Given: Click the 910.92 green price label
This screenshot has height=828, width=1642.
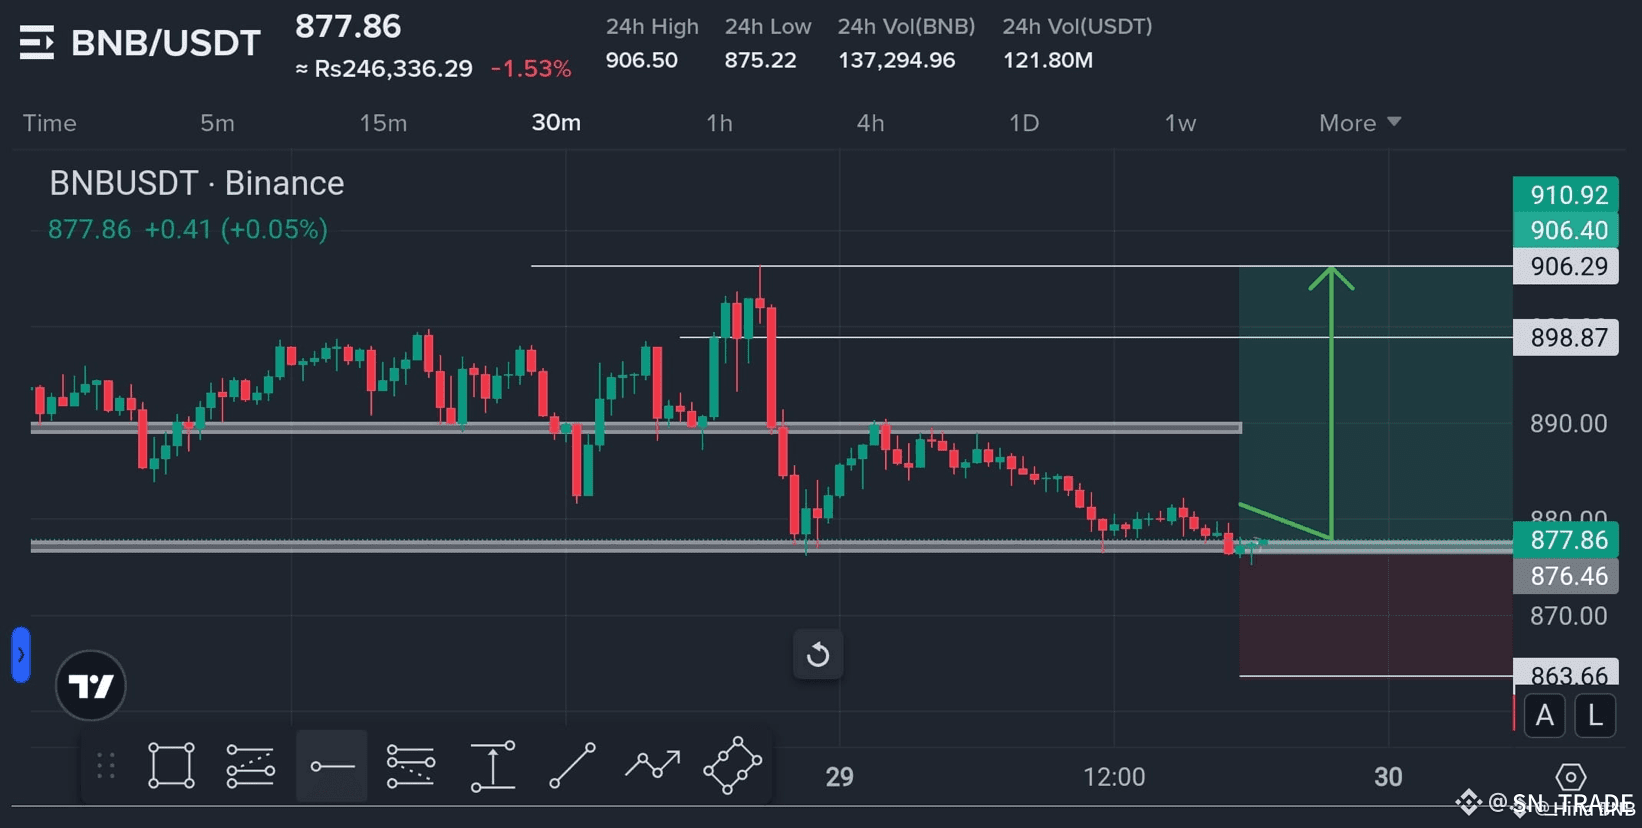Looking at the screenshot, I should click(1566, 195).
